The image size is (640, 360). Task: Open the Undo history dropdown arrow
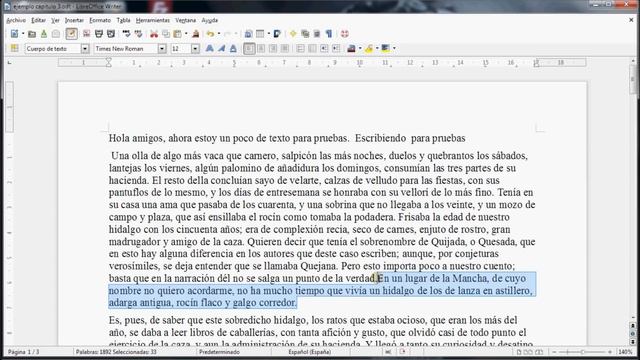(x=218, y=34)
